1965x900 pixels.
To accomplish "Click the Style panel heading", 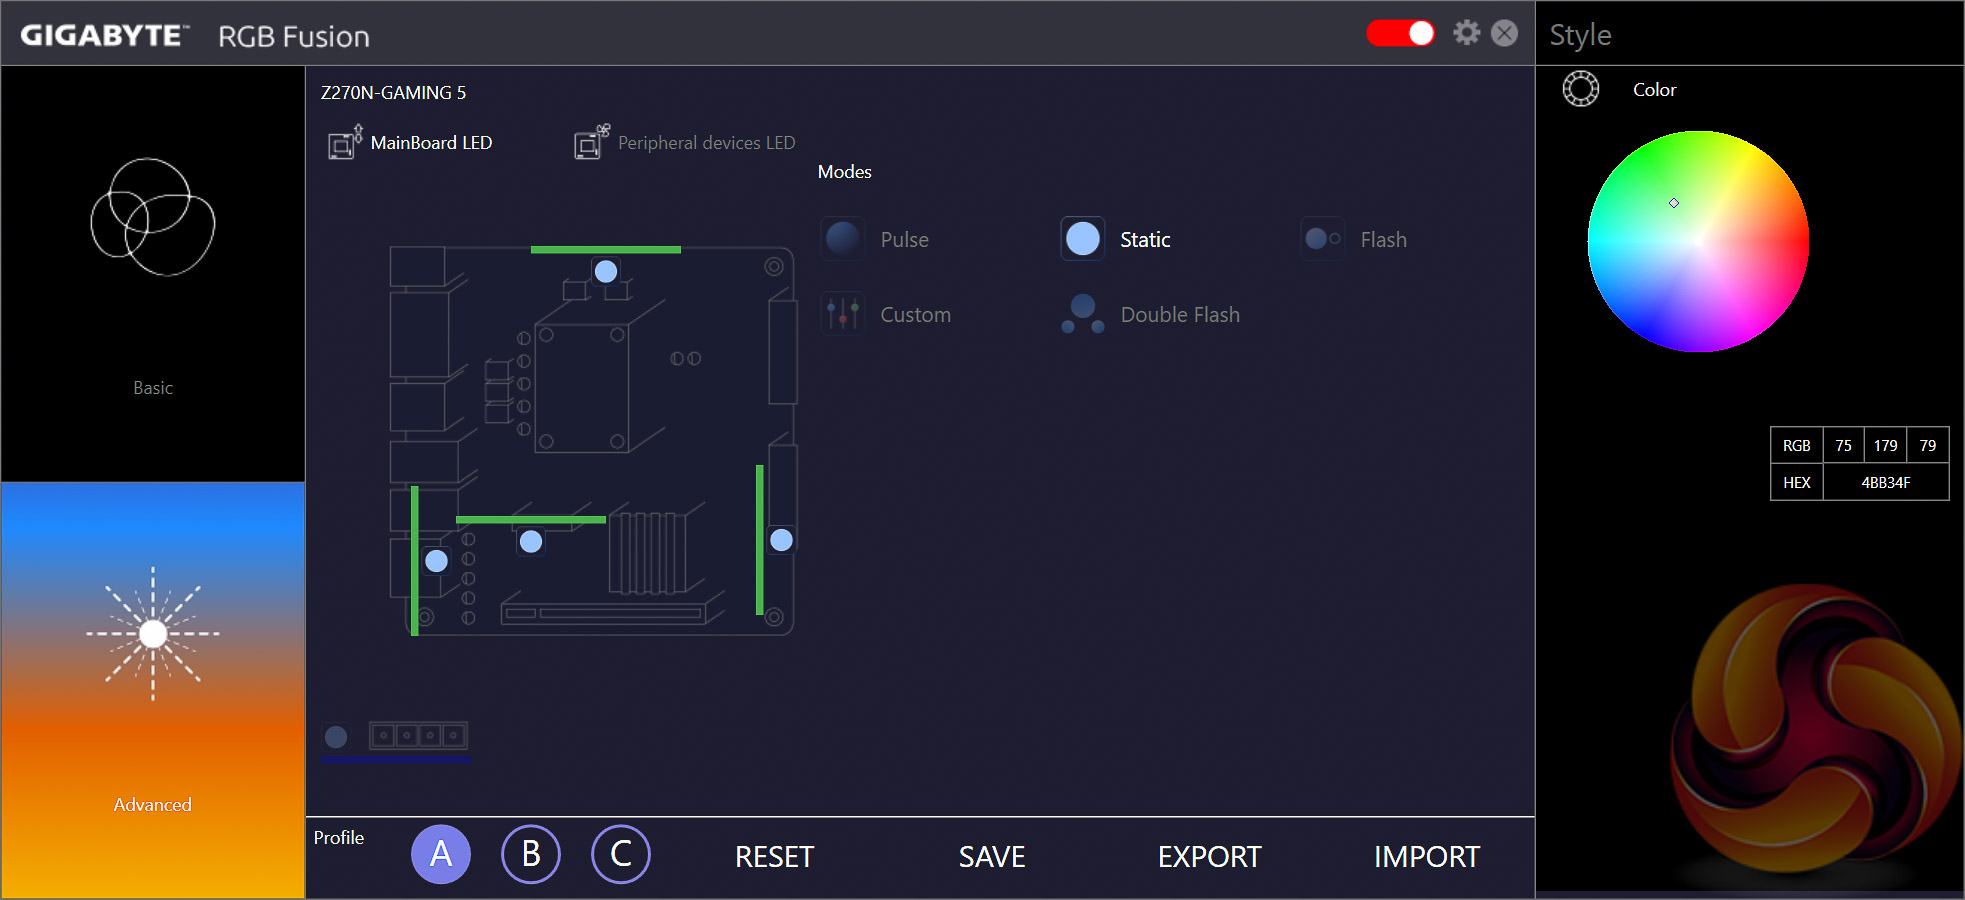I will pyautogui.click(x=1580, y=35).
